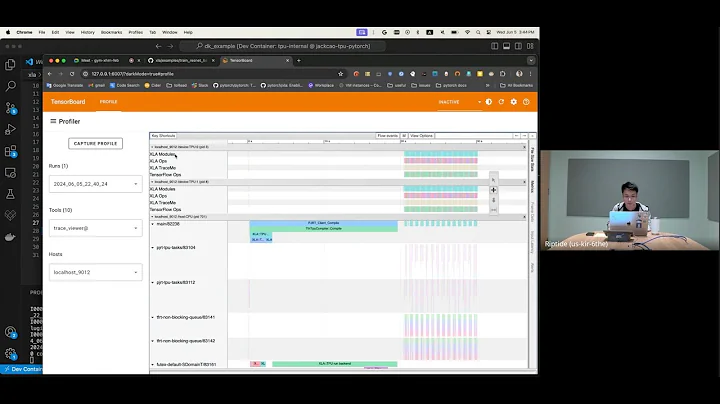The image size is (720, 404).
Task: Collapse TPU:0 process section
Action: coord(152,147)
